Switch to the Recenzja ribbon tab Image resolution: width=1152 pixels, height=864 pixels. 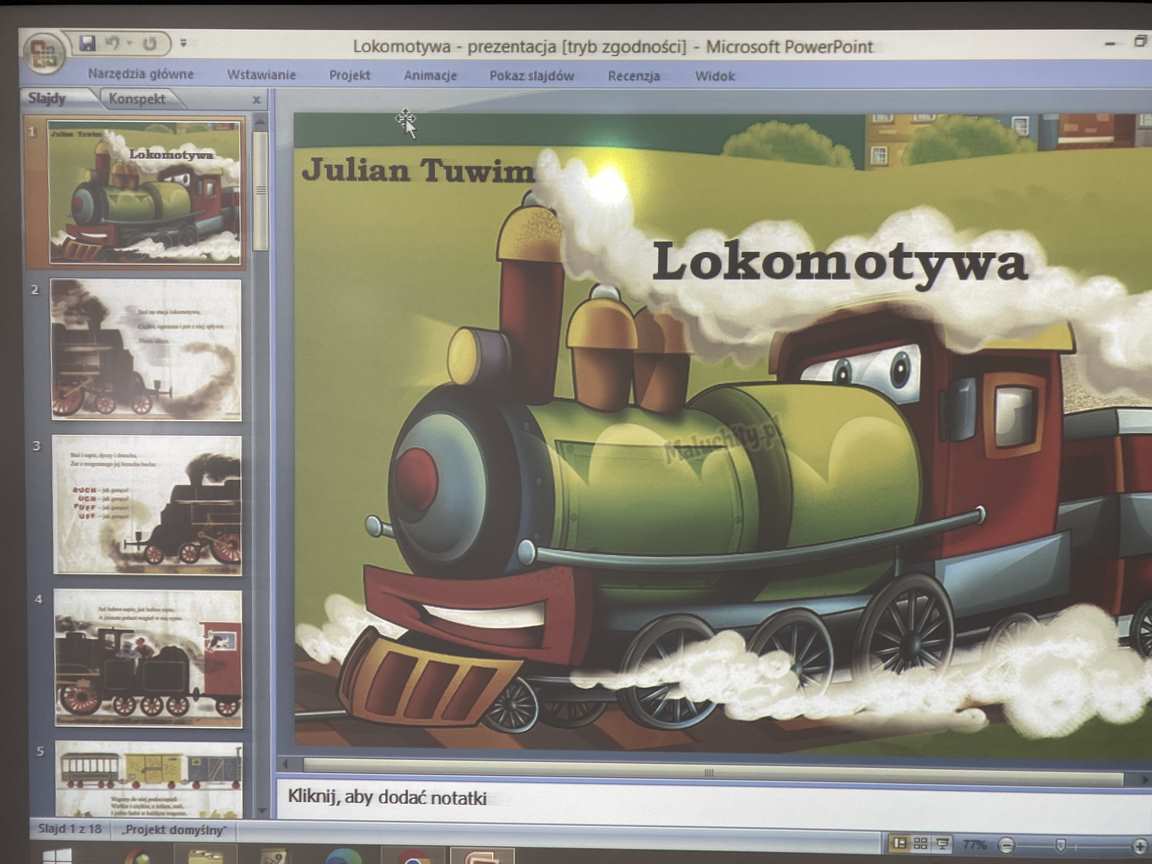click(x=634, y=76)
